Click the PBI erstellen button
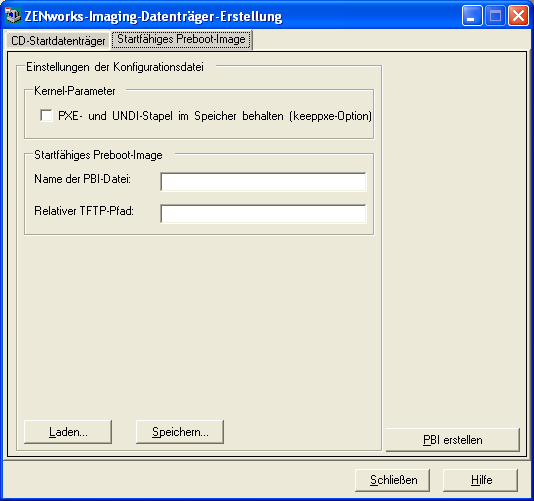Image resolution: width=534 pixels, height=501 pixels. click(x=453, y=440)
